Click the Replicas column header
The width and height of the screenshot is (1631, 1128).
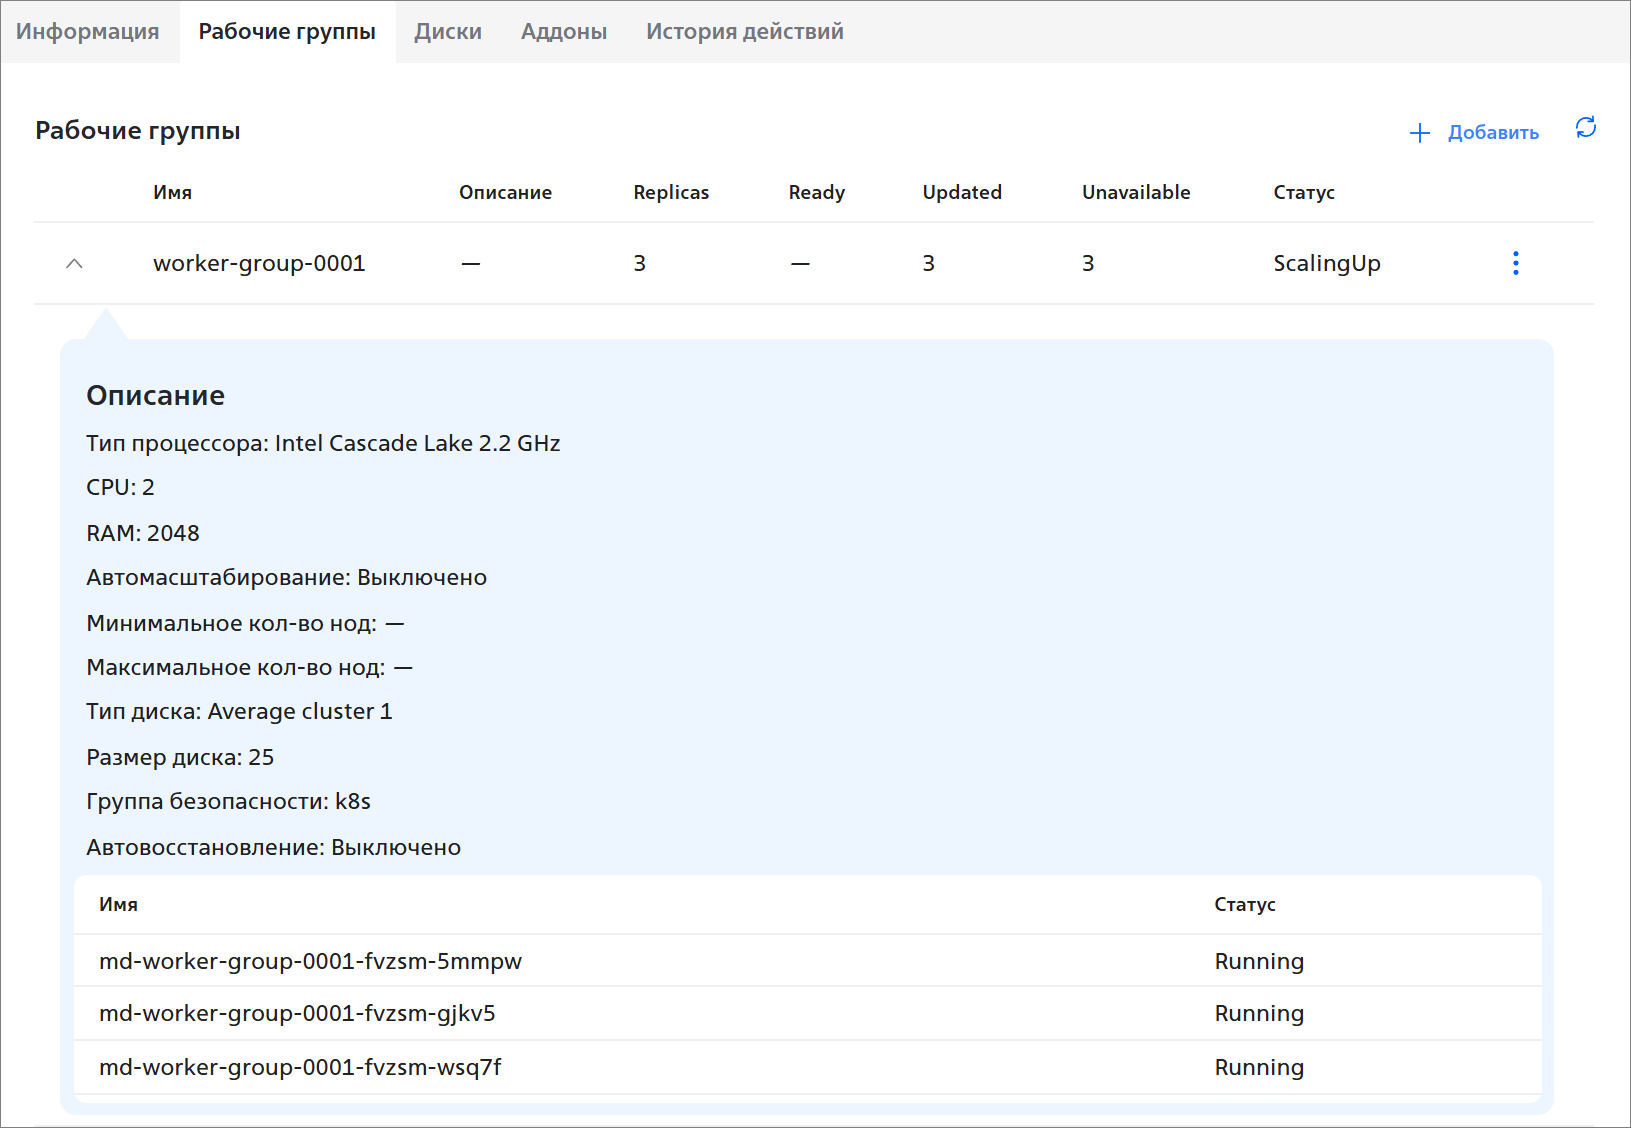(x=670, y=192)
